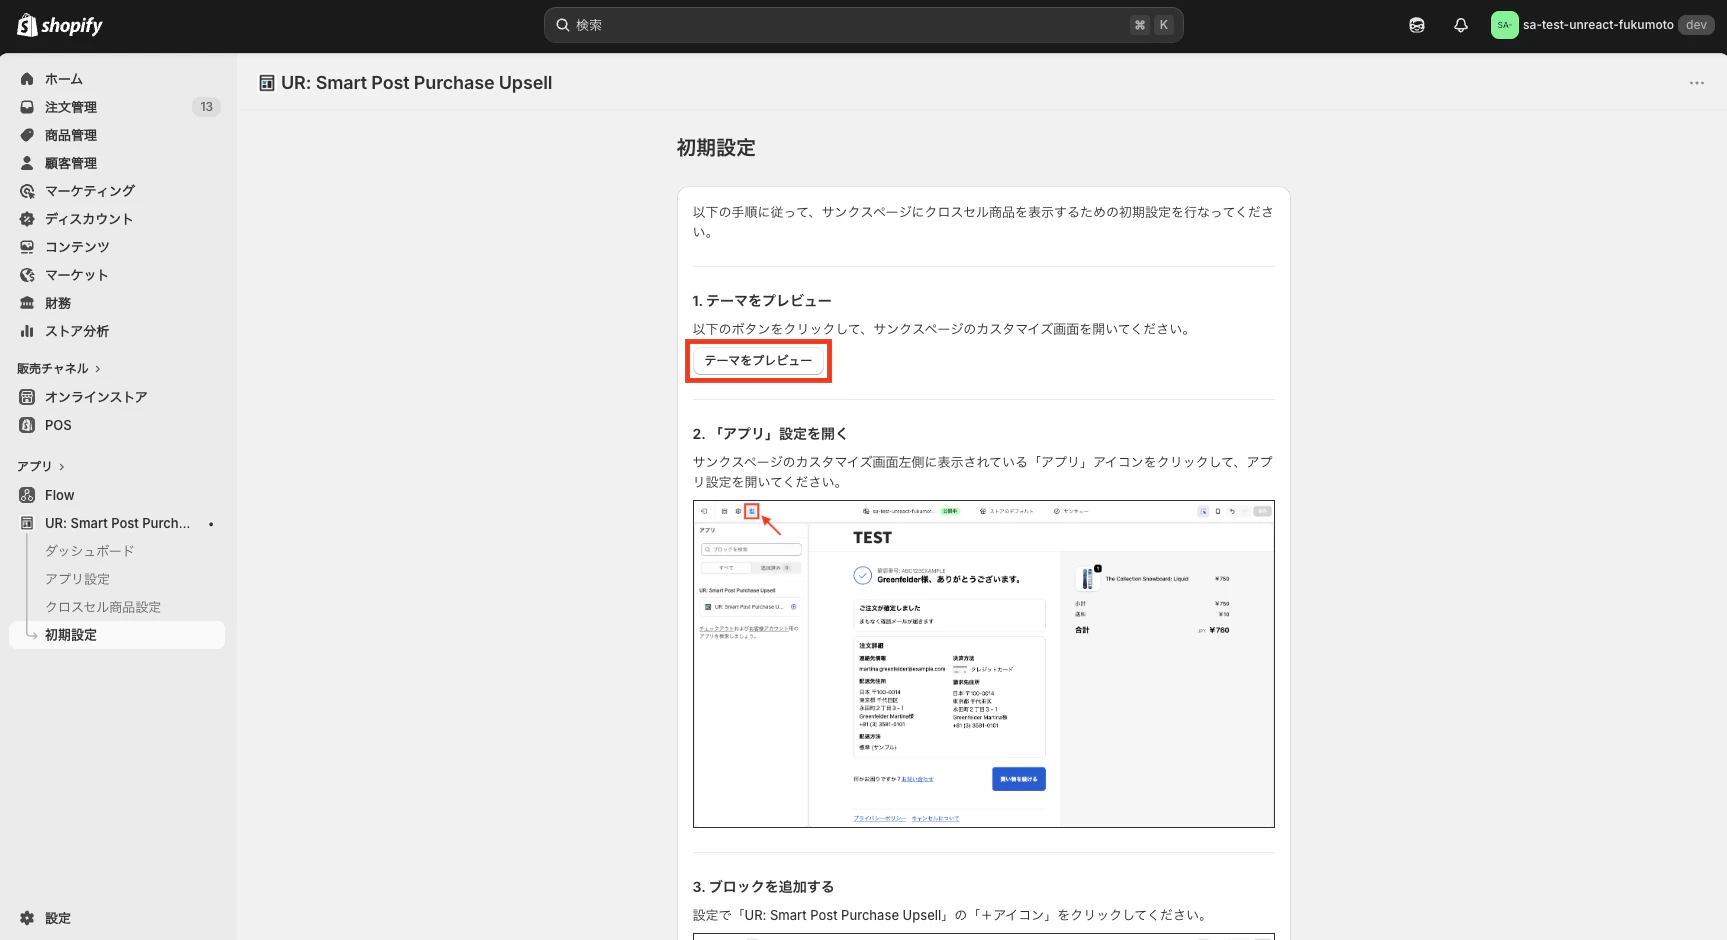Expand アプリ section chevron

[x=62, y=467]
